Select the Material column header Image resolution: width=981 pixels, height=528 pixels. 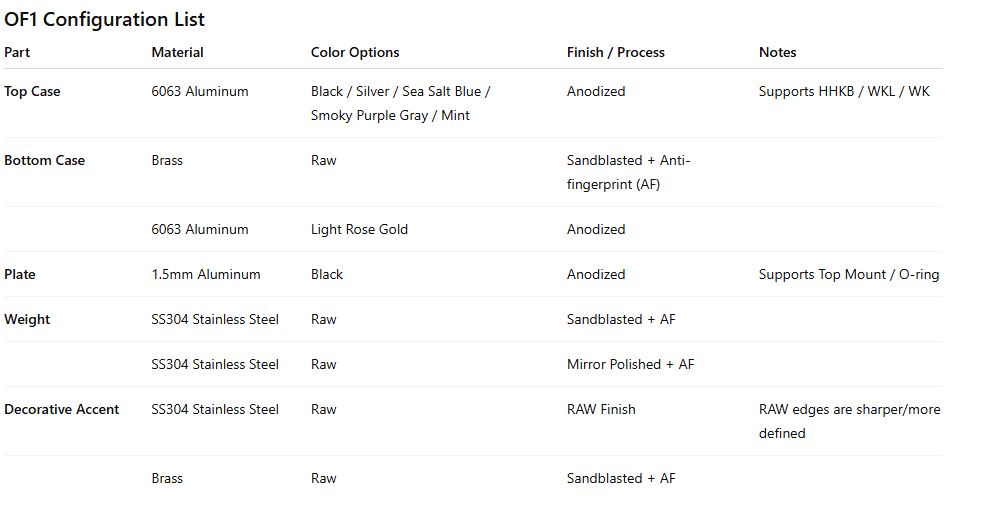click(177, 52)
